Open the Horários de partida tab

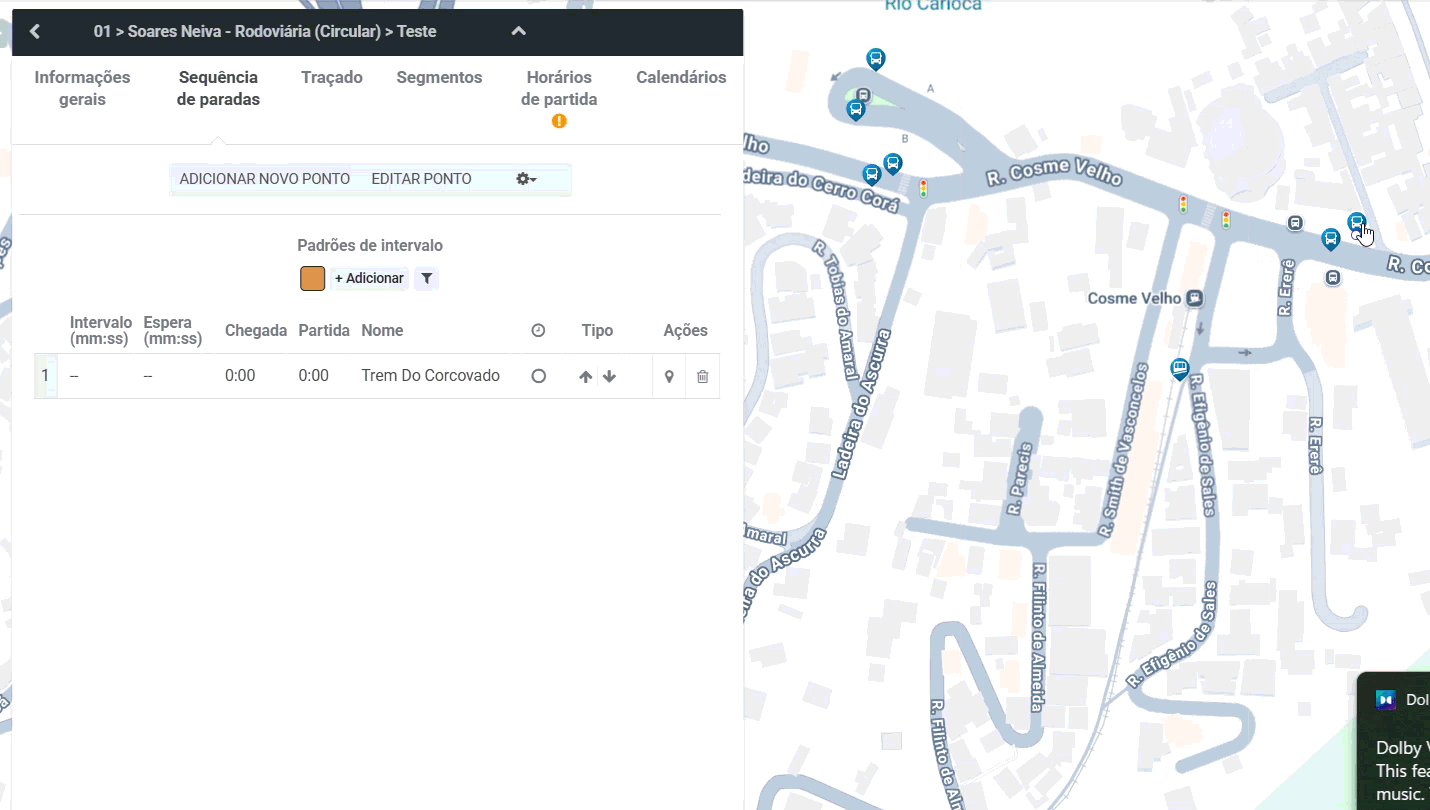559,89
